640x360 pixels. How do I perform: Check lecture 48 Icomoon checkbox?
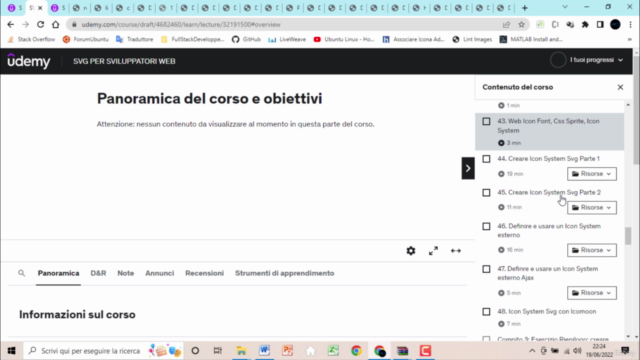pyautogui.click(x=486, y=312)
